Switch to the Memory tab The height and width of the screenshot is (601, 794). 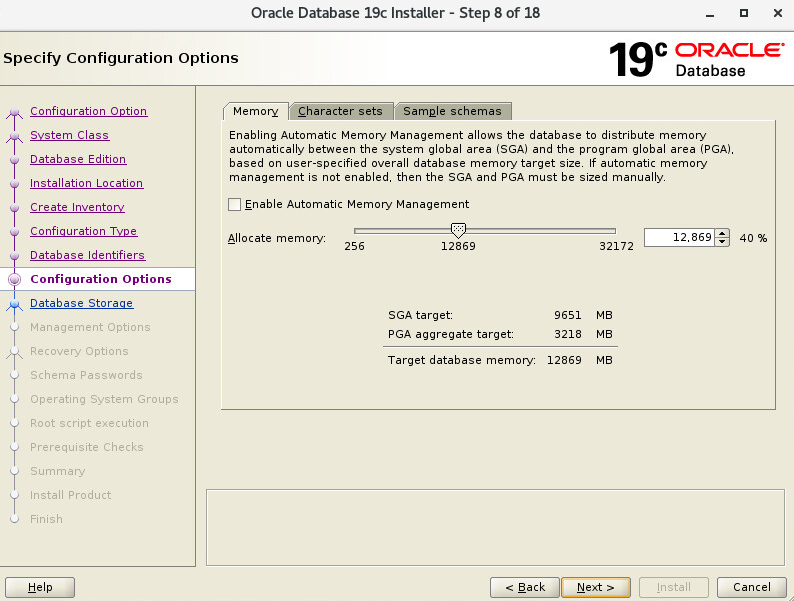click(255, 111)
